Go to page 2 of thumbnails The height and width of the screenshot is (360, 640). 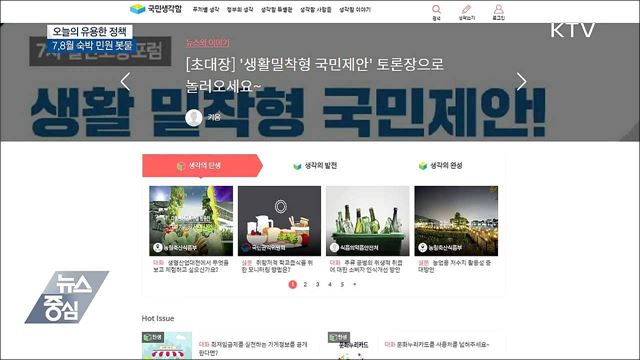tap(305, 284)
